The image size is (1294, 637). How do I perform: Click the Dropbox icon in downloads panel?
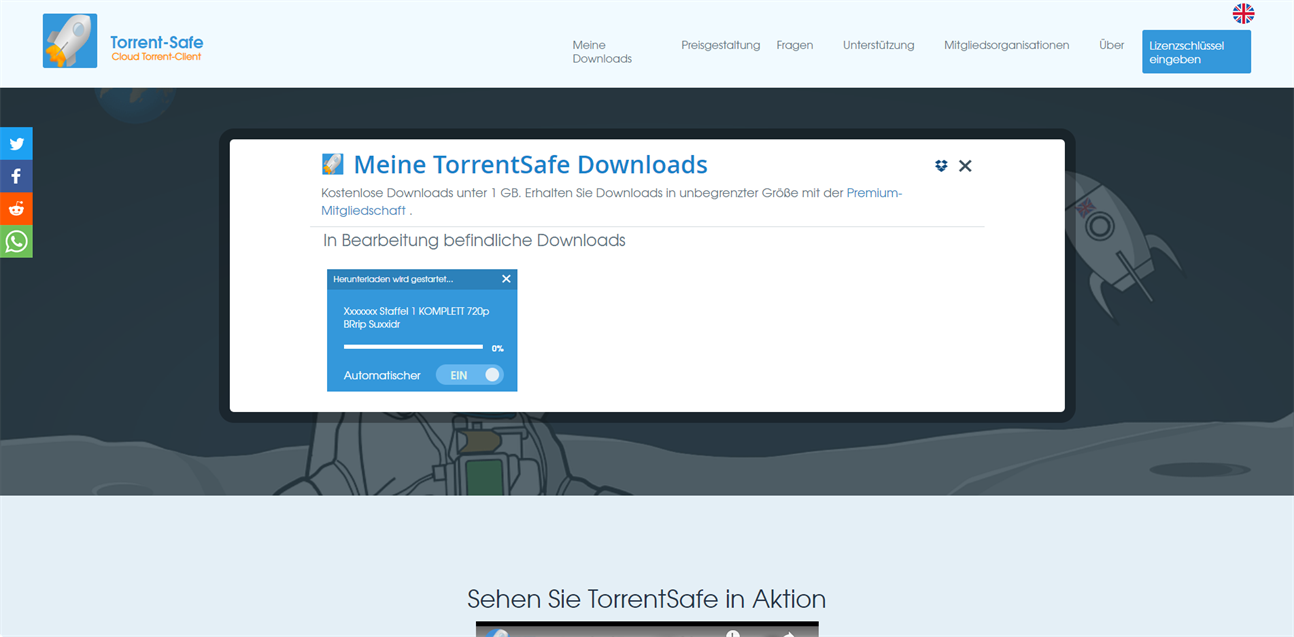point(941,166)
